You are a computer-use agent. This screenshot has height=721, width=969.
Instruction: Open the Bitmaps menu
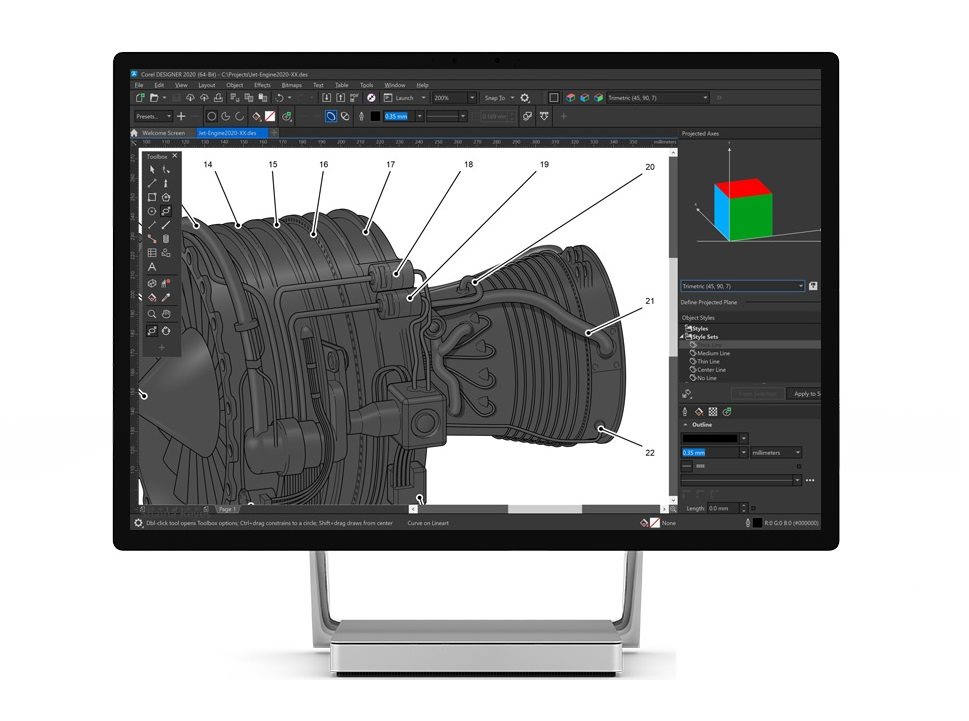(x=292, y=85)
